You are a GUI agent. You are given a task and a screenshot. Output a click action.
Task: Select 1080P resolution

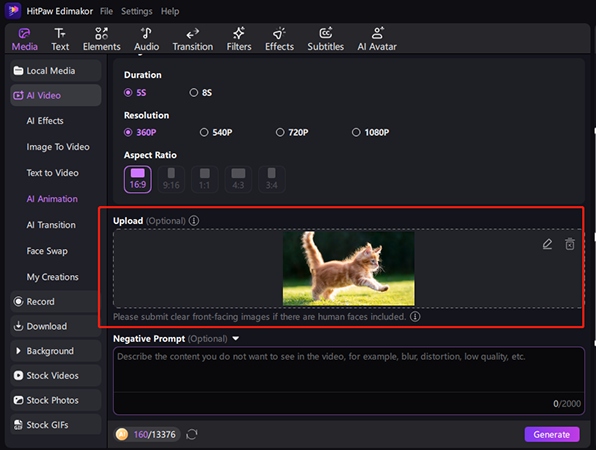pos(370,132)
